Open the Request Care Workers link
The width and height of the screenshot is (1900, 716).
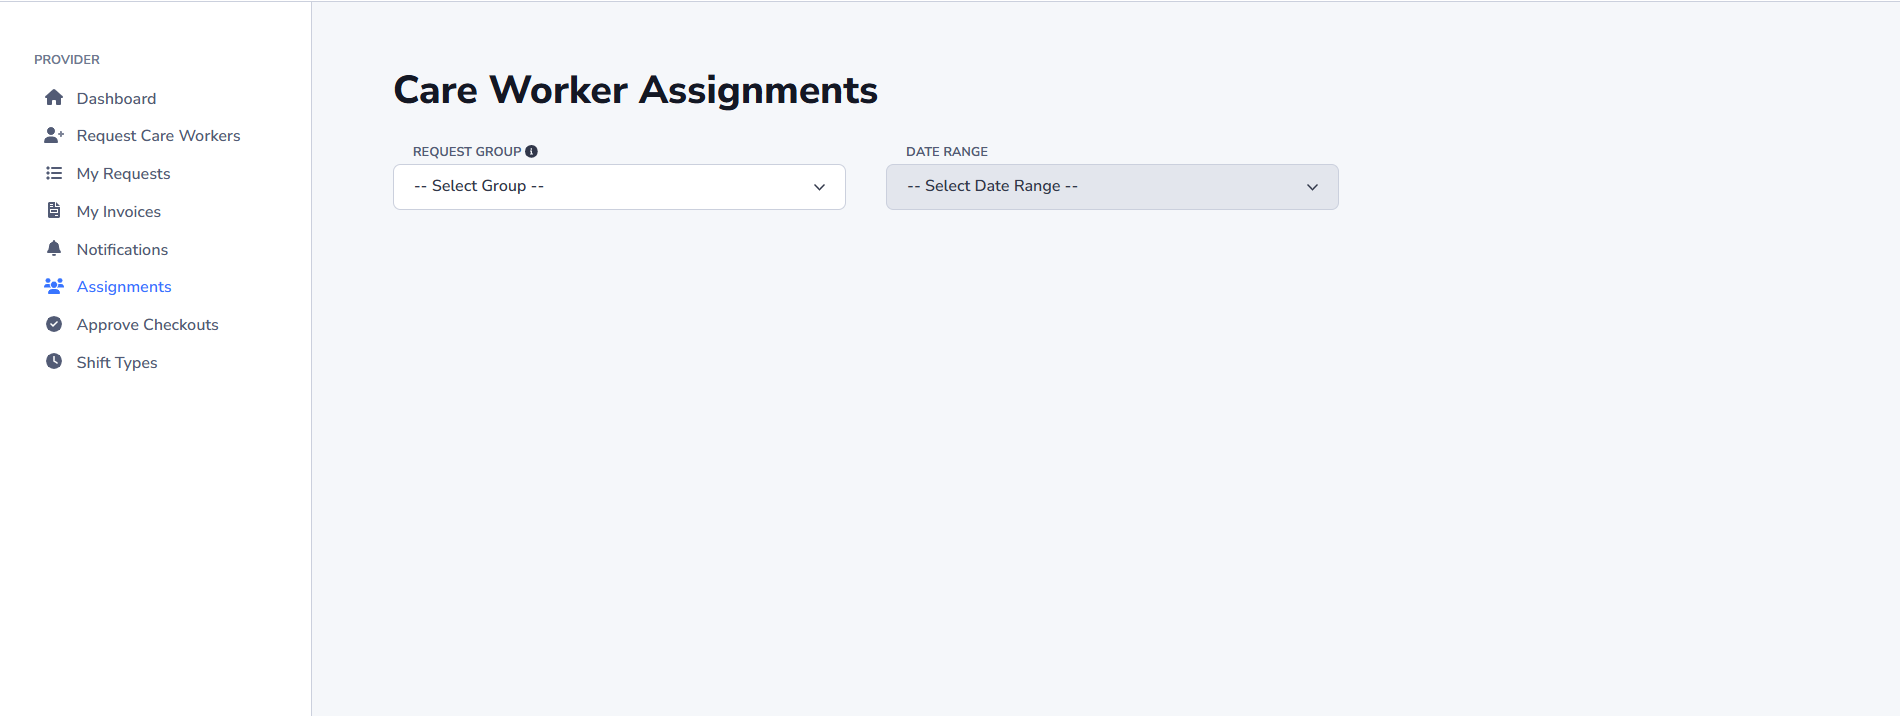tap(158, 136)
